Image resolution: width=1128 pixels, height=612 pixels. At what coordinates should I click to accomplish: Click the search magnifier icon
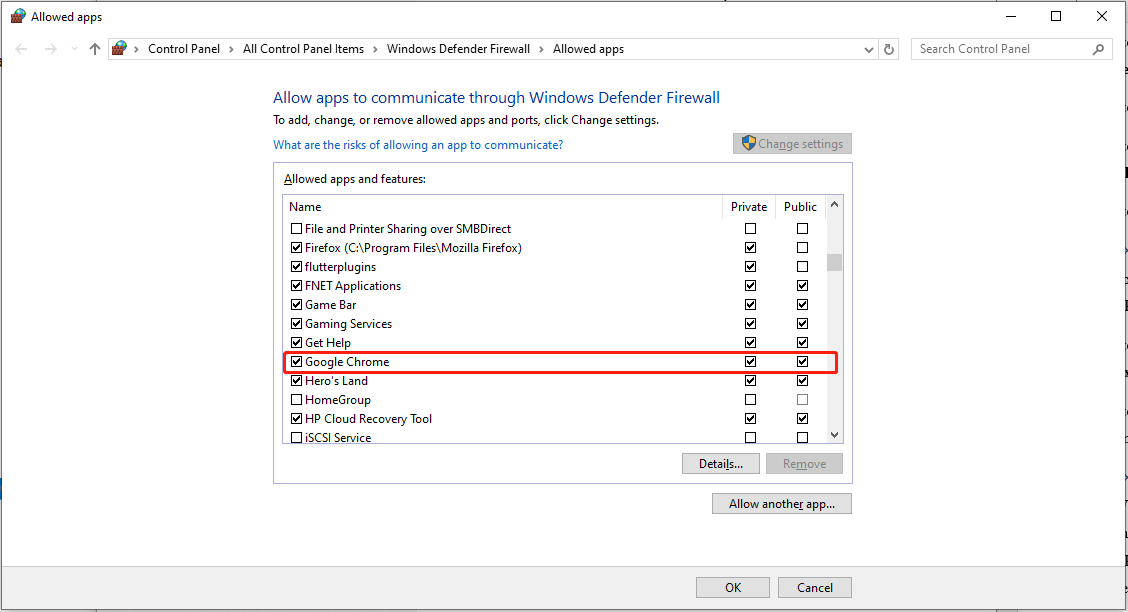tap(1099, 49)
